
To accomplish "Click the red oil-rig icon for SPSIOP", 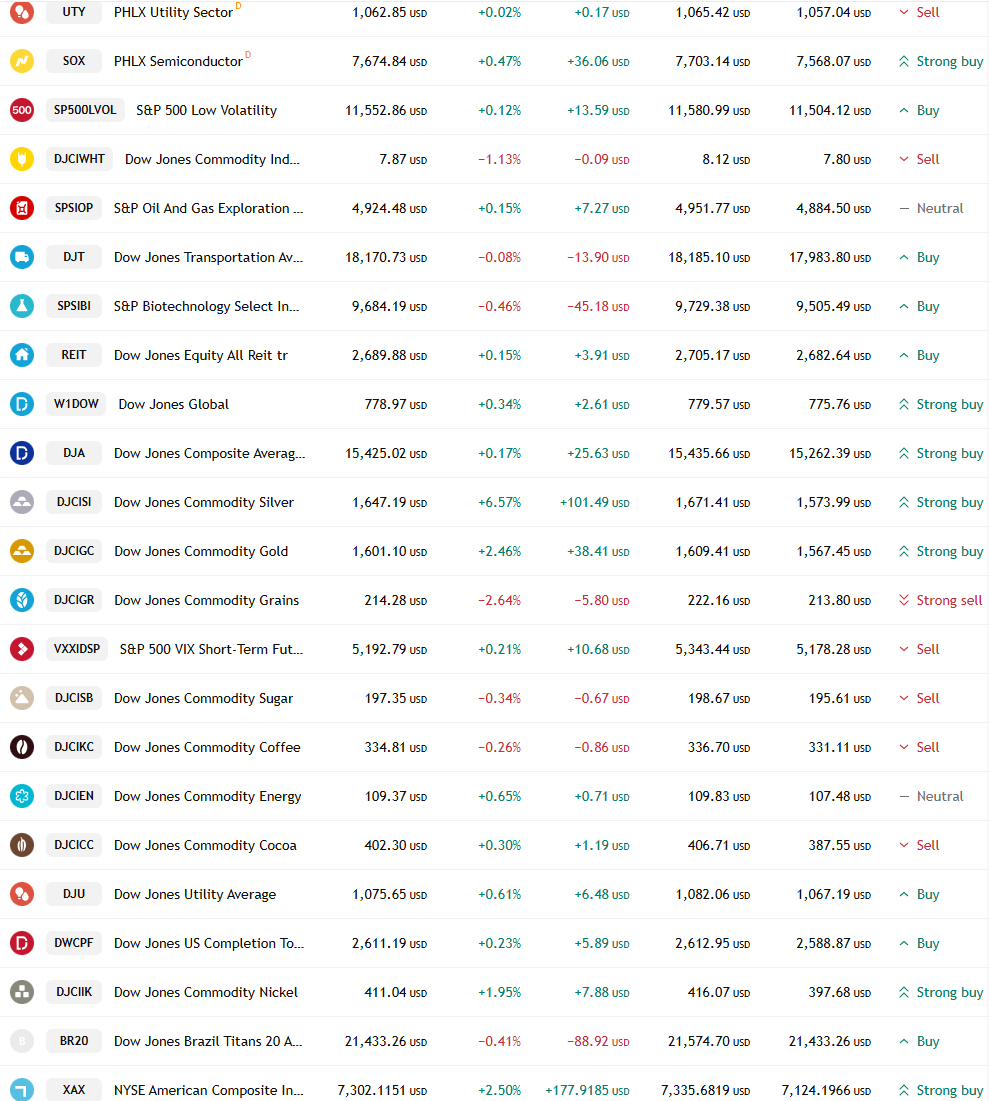I will click(x=22, y=208).
